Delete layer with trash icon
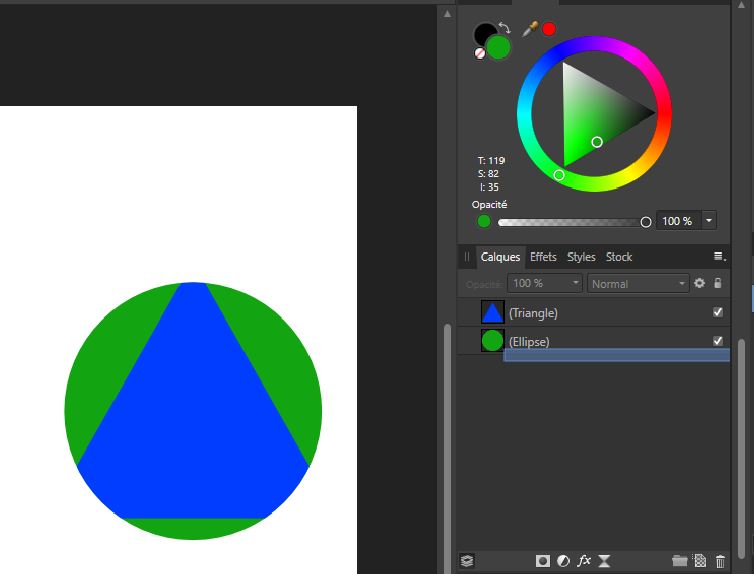The height and width of the screenshot is (574, 754). (x=720, y=561)
